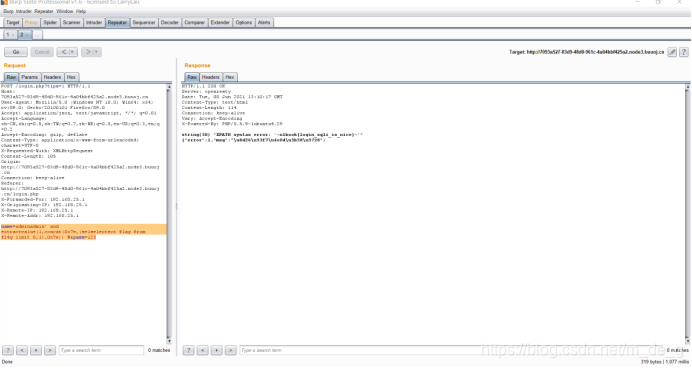The height and width of the screenshot is (368, 692).
Task: Click the highlighted extractvalue payload line
Action: [x=73, y=232]
